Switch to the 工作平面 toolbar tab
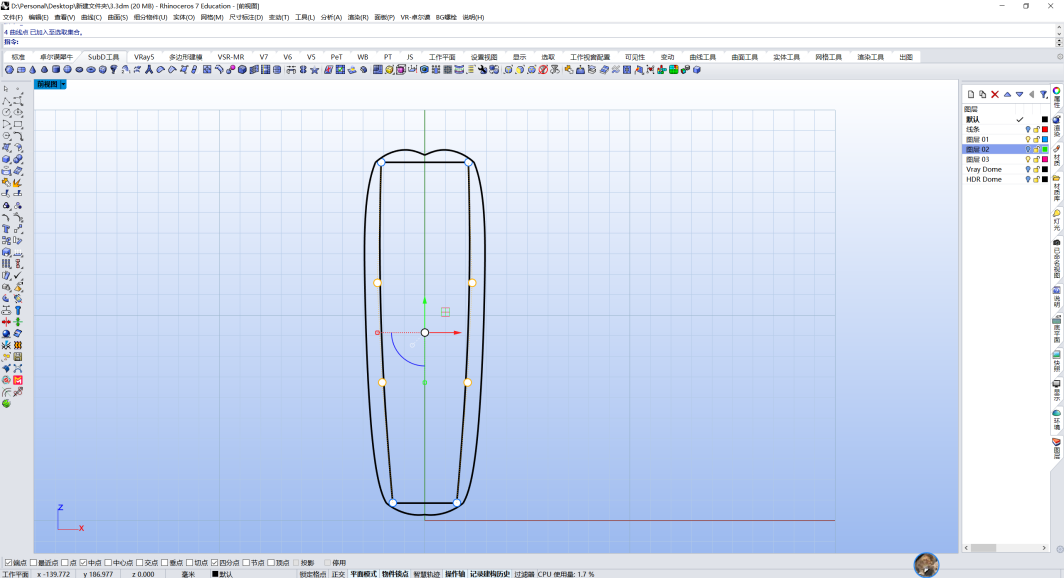 442,57
